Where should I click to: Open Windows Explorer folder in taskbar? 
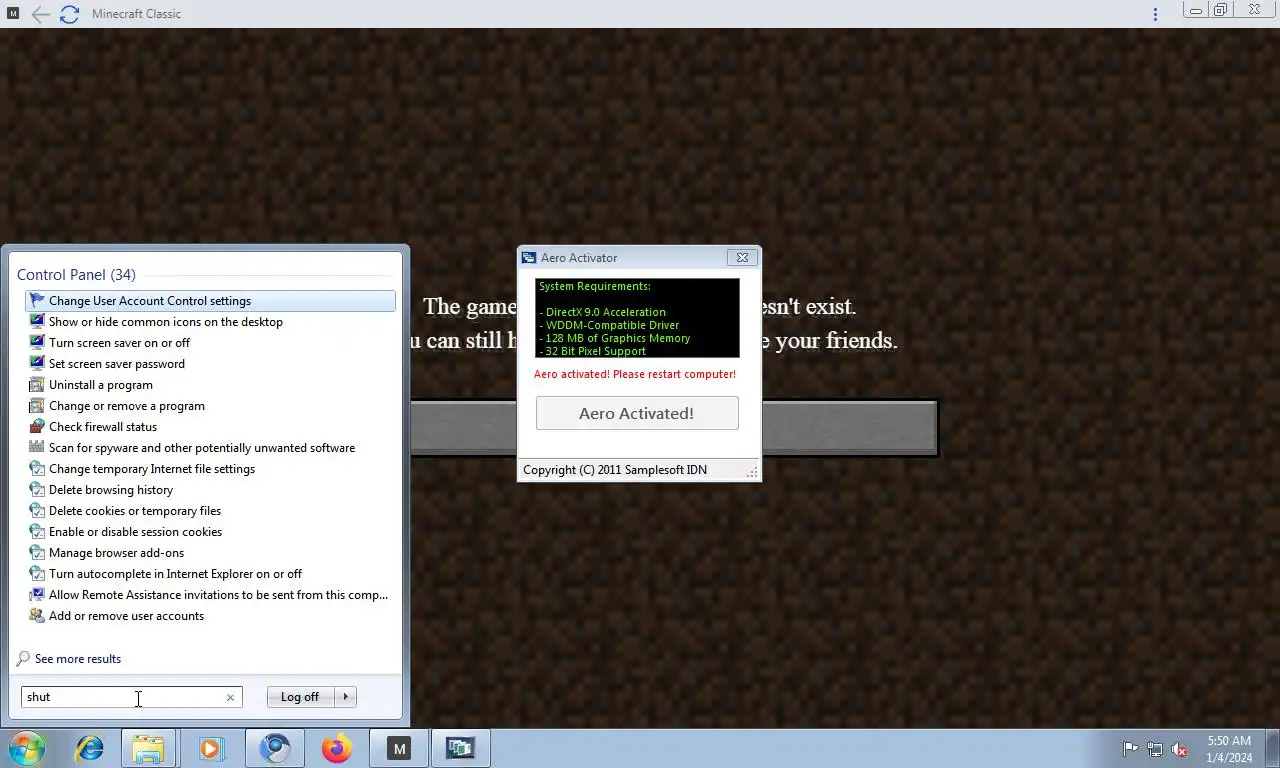(x=148, y=748)
